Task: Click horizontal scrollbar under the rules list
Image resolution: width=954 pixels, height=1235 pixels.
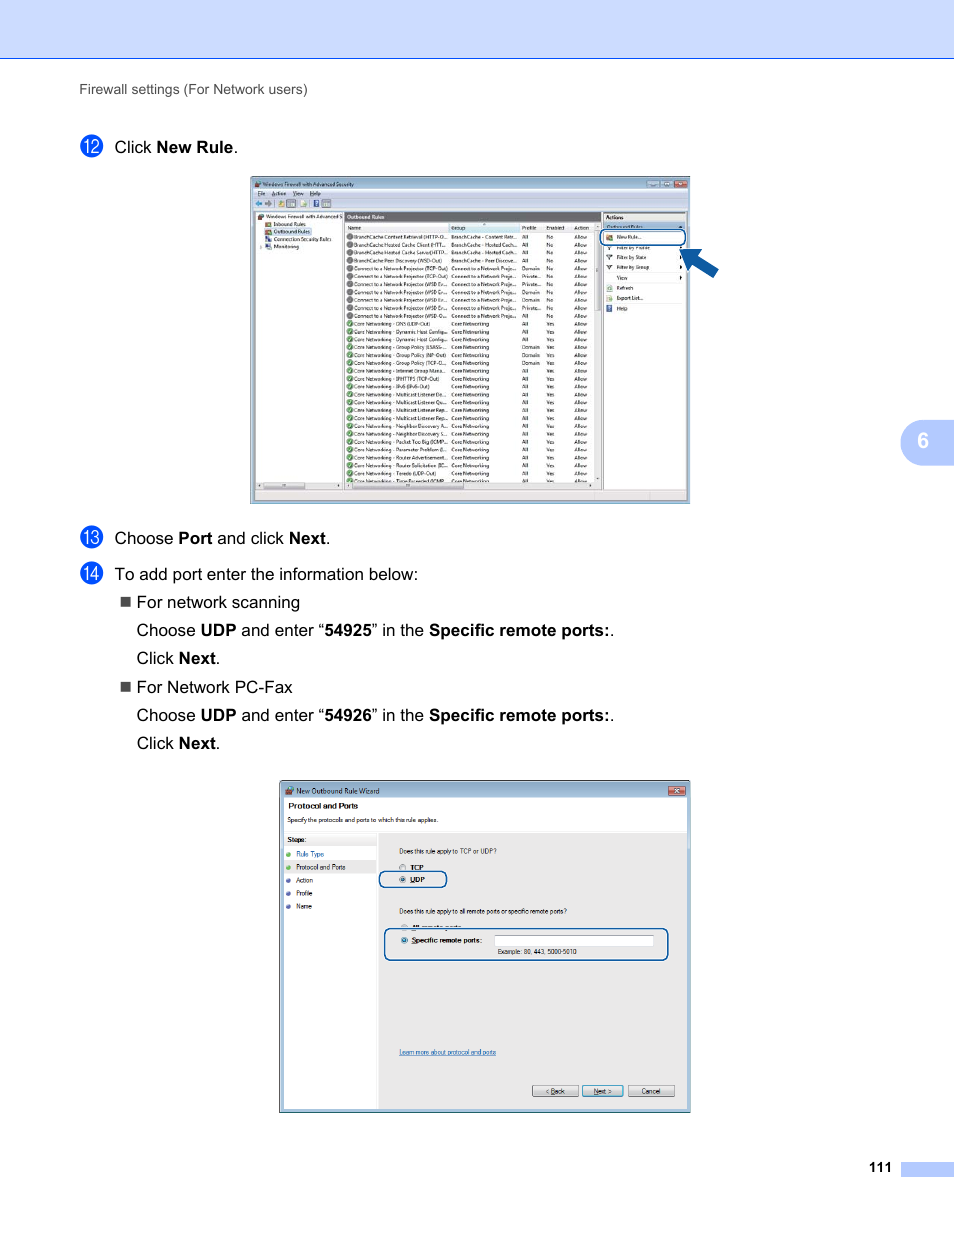Action: (x=470, y=487)
